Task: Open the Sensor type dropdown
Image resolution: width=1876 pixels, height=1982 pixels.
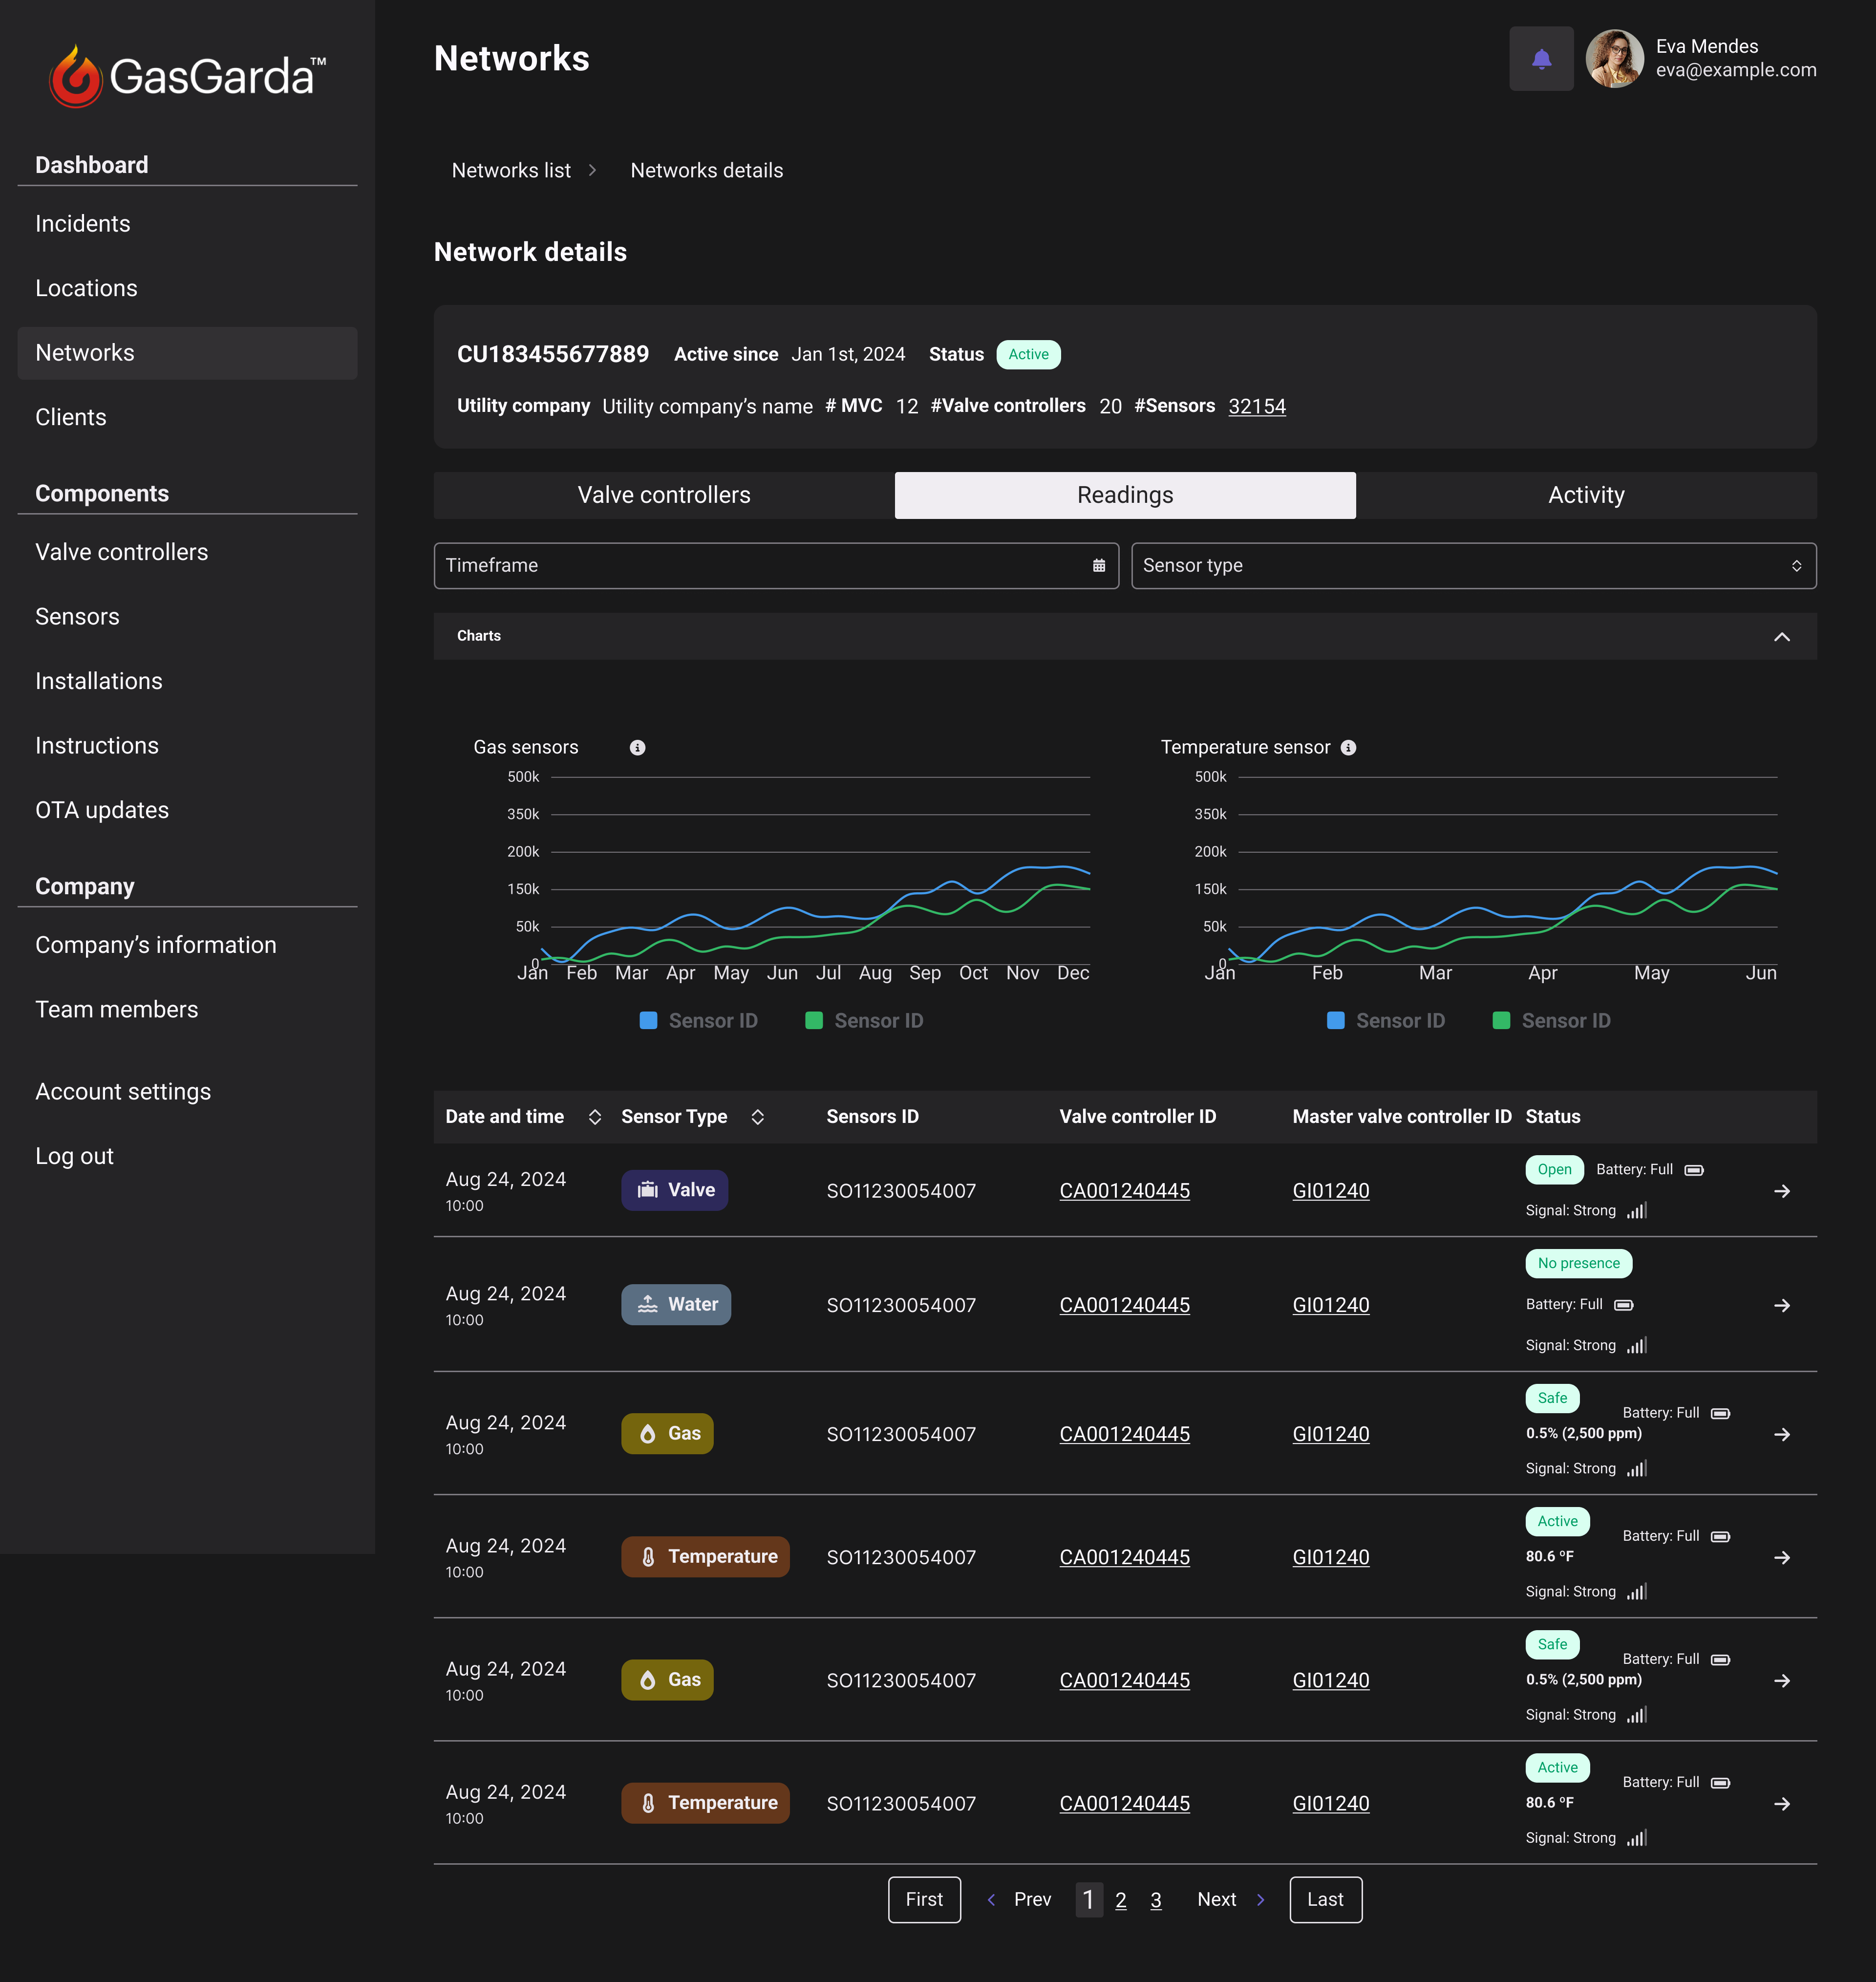Action: coord(1474,565)
